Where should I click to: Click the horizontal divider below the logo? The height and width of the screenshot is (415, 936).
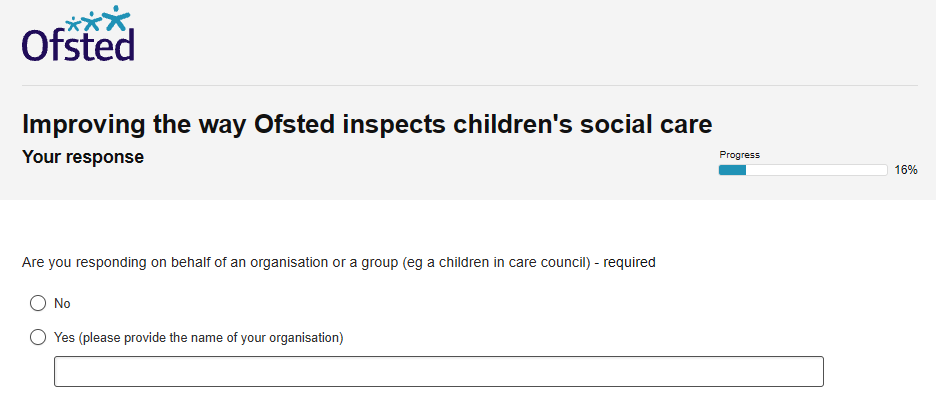(470, 85)
